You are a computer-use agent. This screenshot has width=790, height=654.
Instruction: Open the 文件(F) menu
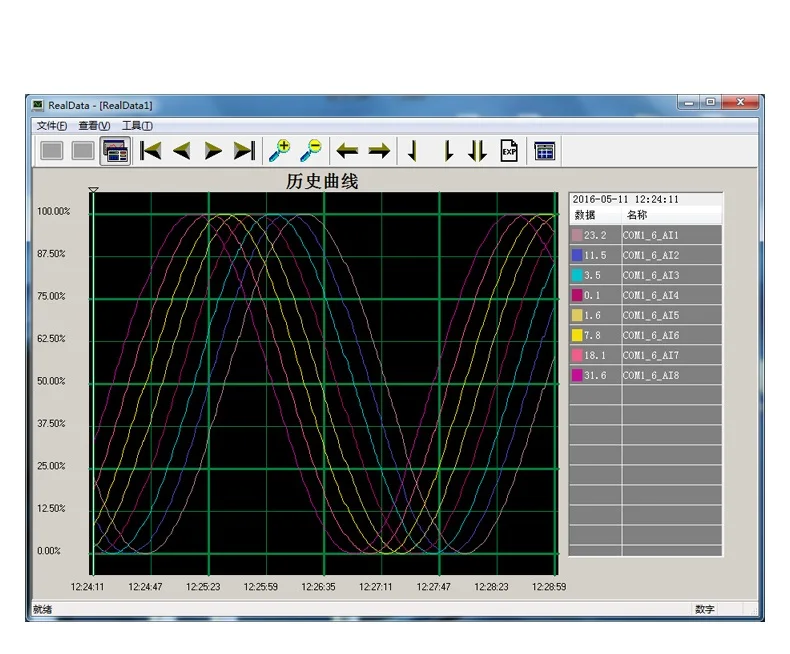(52, 126)
